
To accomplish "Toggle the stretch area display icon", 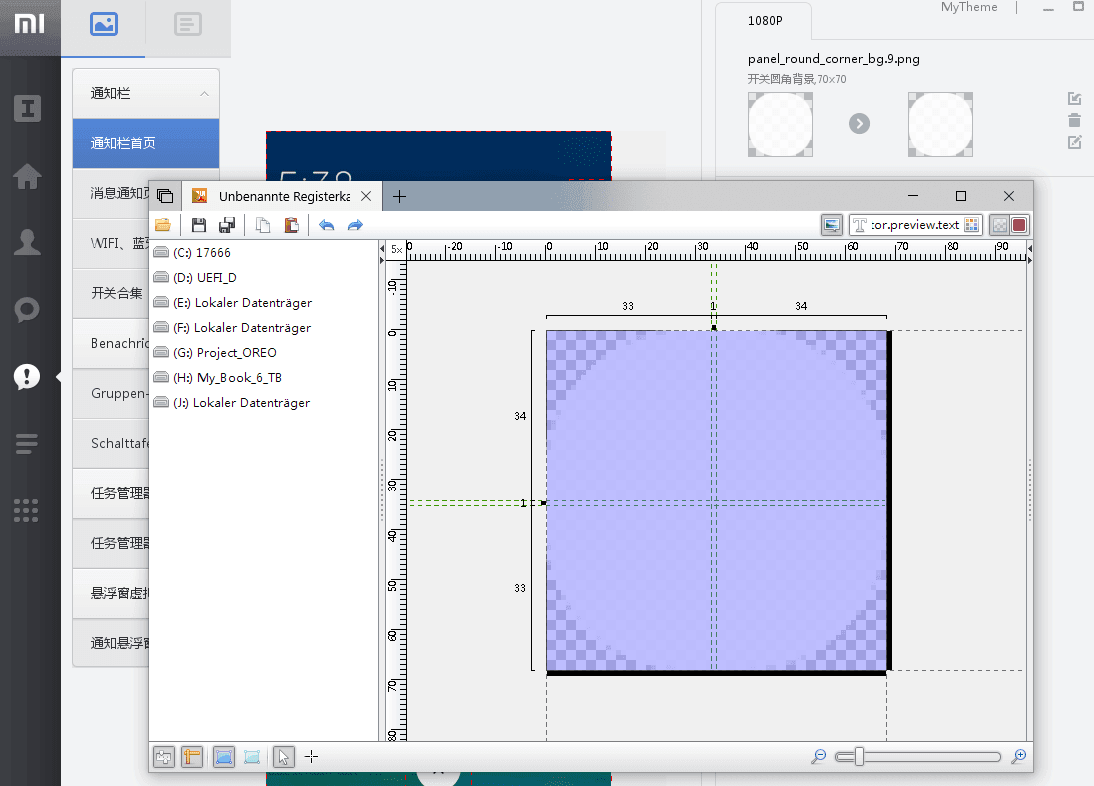I will point(224,757).
